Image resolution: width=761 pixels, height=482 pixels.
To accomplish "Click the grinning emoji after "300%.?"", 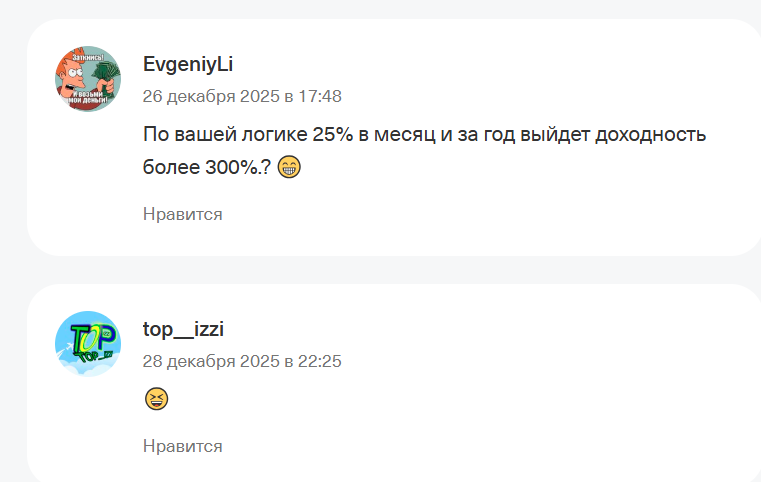I will (289, 167).
